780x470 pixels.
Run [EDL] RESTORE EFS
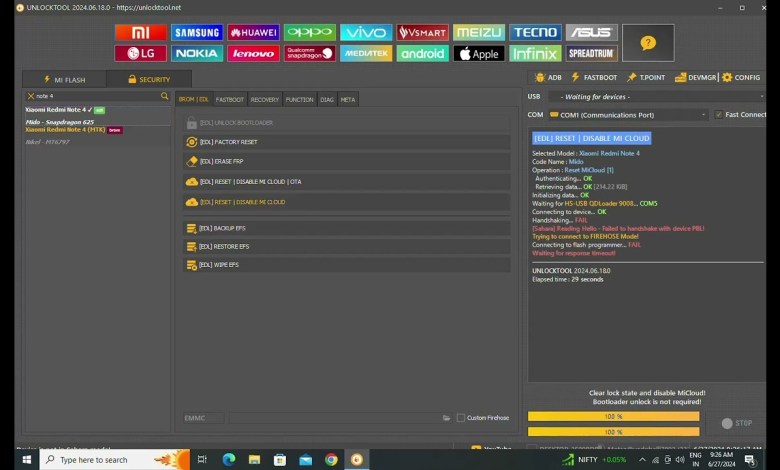point(347,247)
